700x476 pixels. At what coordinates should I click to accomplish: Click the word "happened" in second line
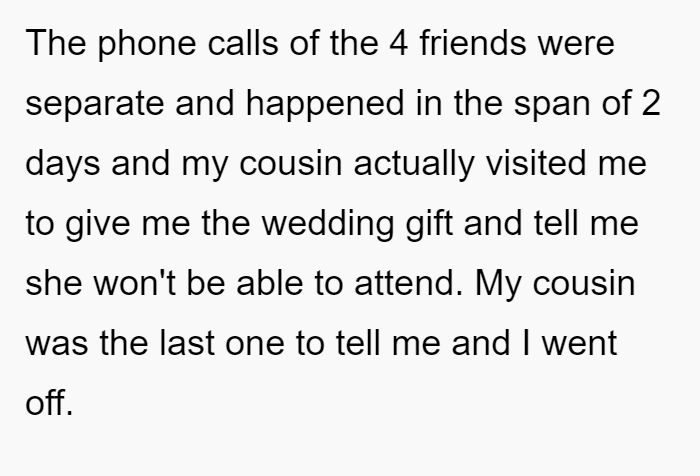coord(325,104)
